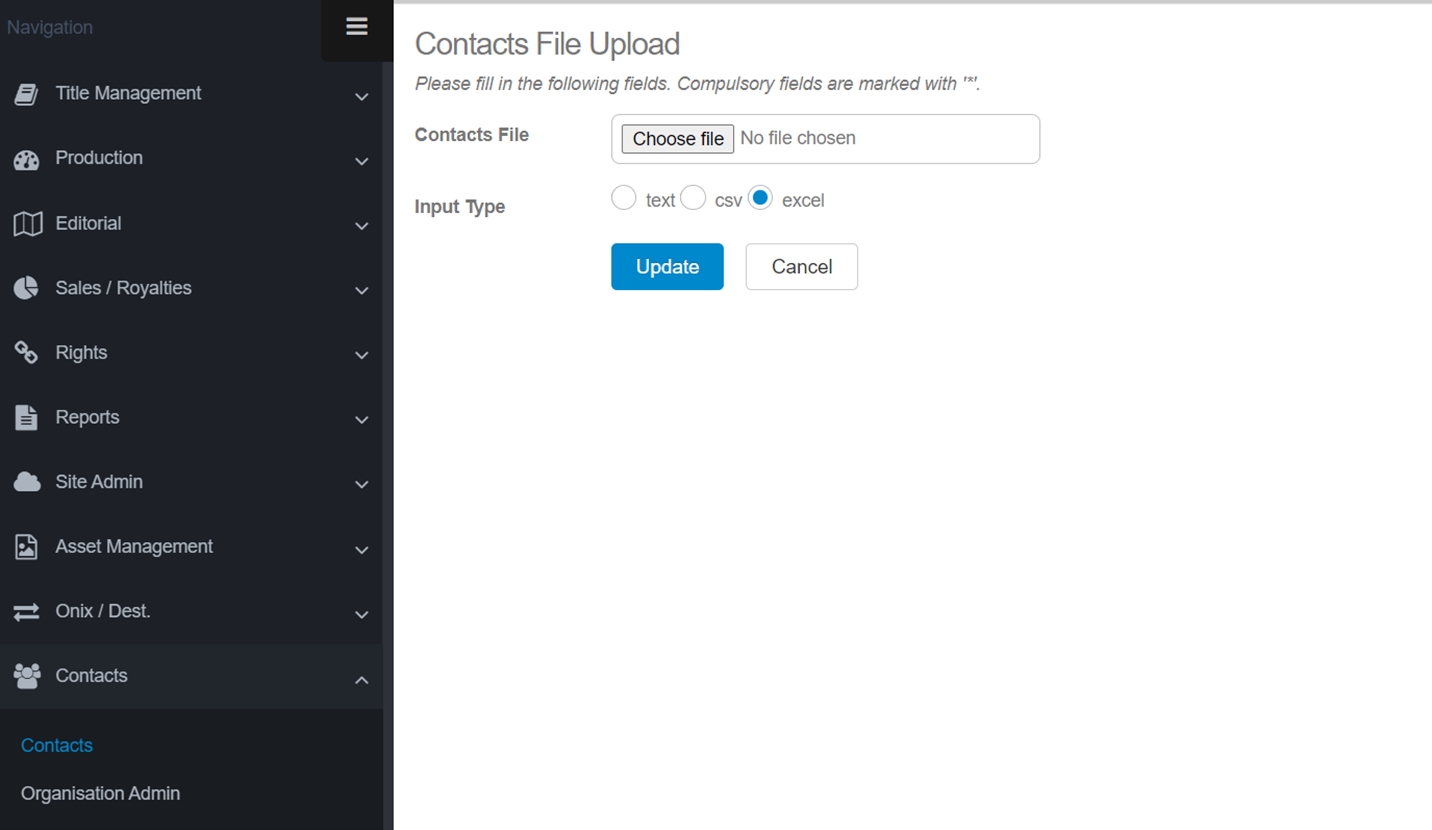This screenshot has height=830, width=1432.
Task: Click the Editorial map icon
Action: tap(27, 224)
